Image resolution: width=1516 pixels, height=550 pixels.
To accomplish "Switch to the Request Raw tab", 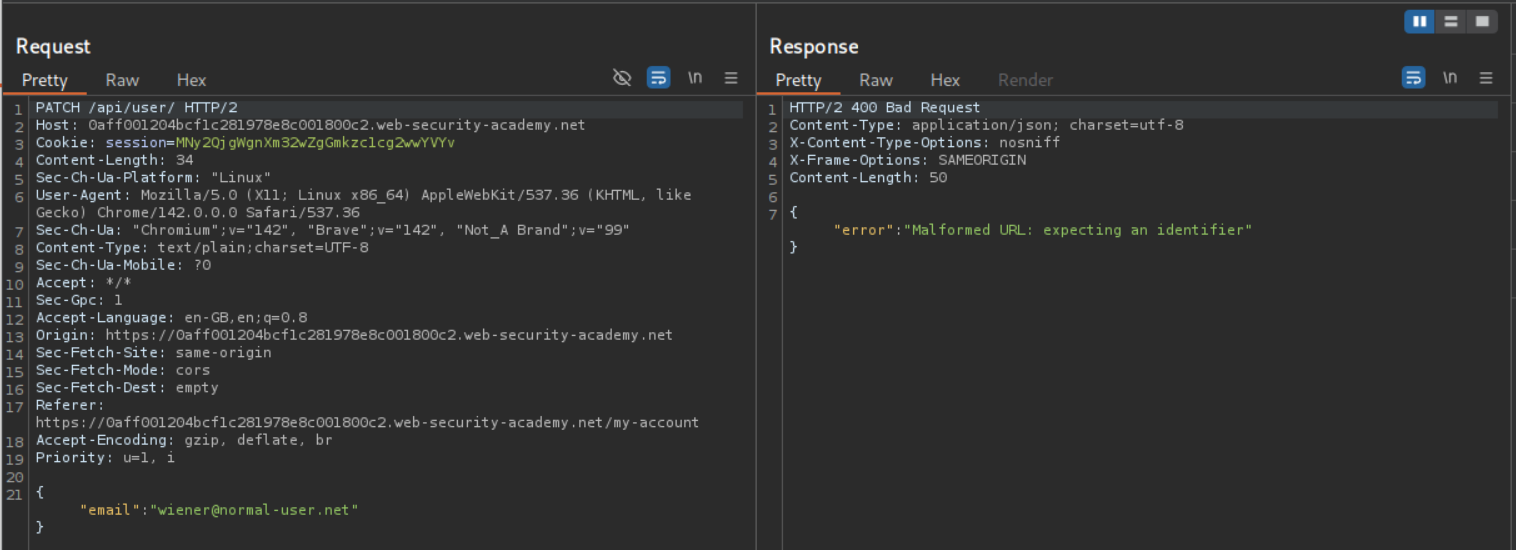I will point(122,80).
